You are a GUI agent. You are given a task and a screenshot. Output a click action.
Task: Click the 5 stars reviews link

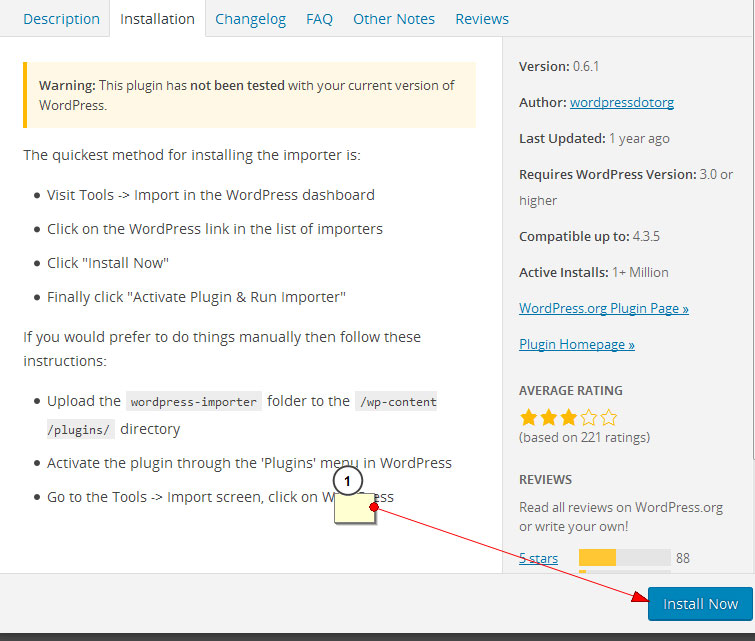pyautogui.click(x=538, y=558)
